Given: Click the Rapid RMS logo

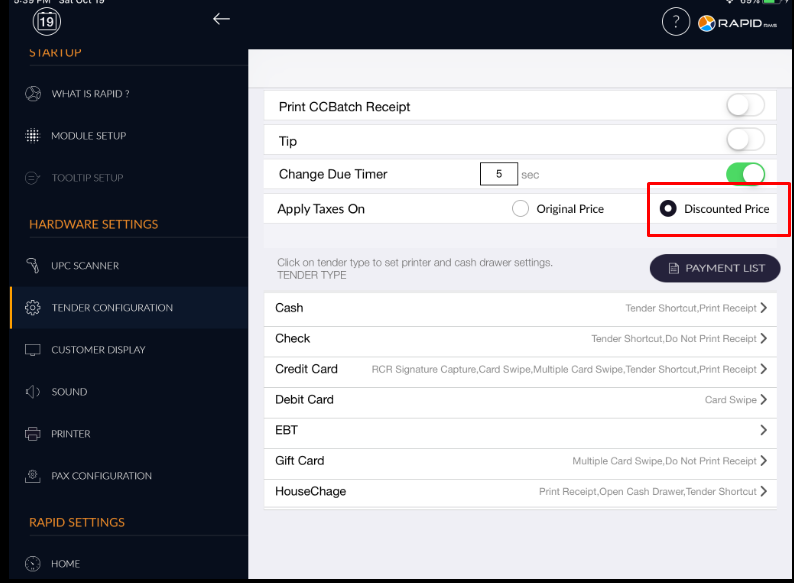Looking at the screenshot, I should (x=739, y=23).
